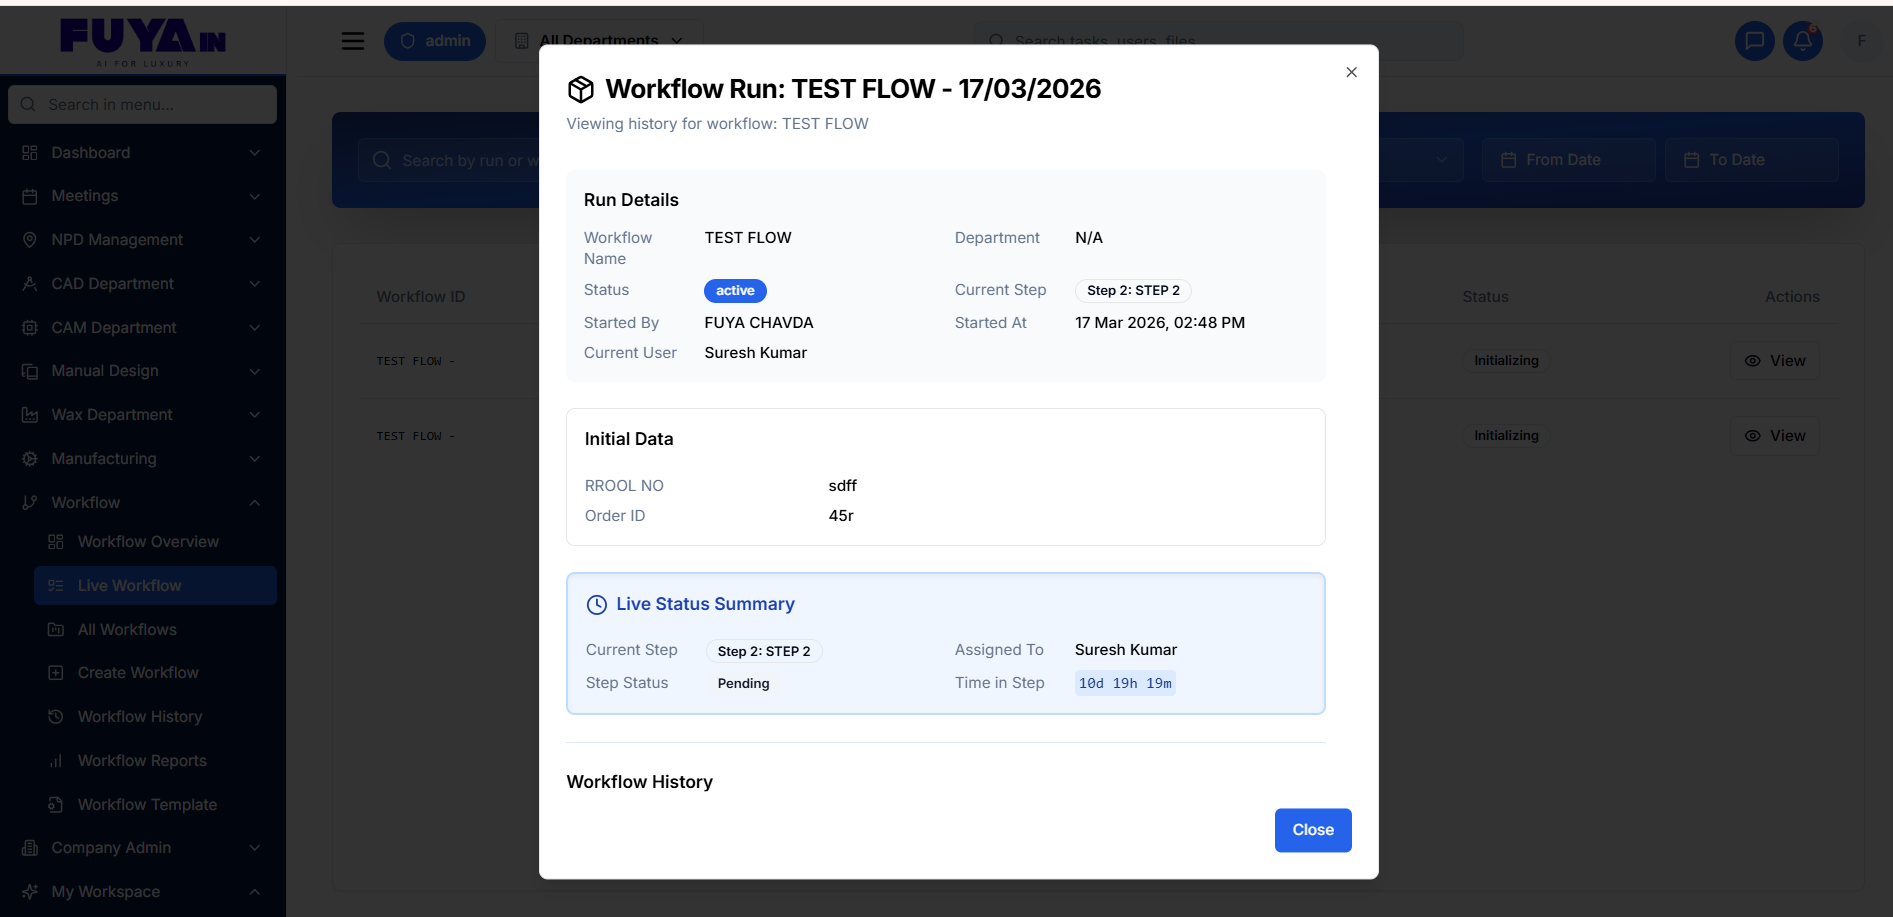Viewport: 1893px width, 917px height.
Task: Click the workflow run package icon
Action: 581,90
